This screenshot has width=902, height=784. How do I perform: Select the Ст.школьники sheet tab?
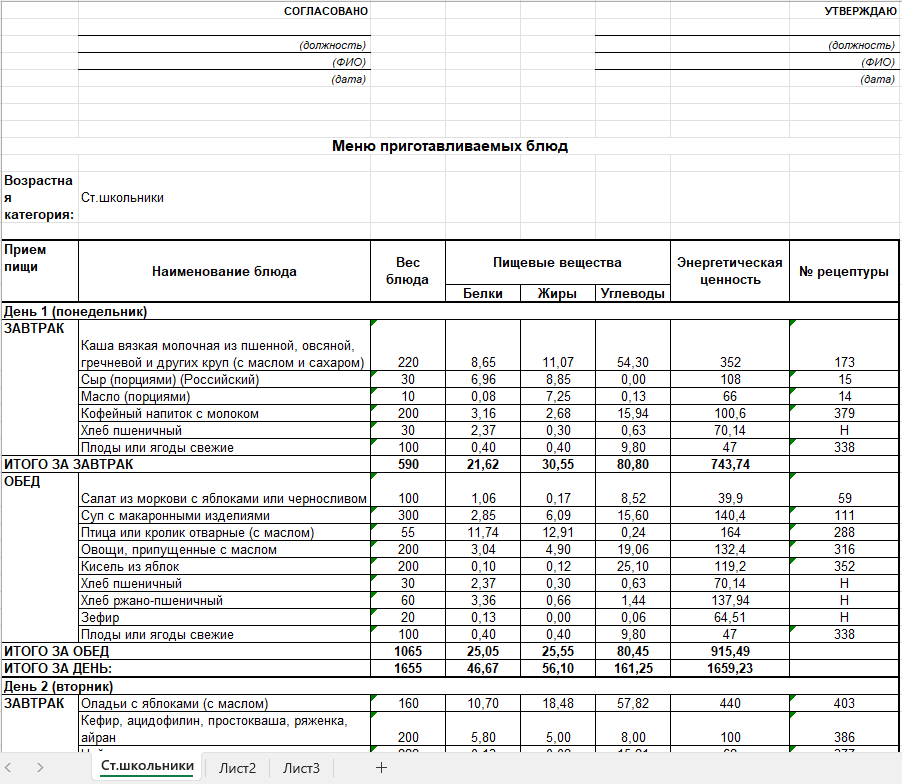(147, 767)
